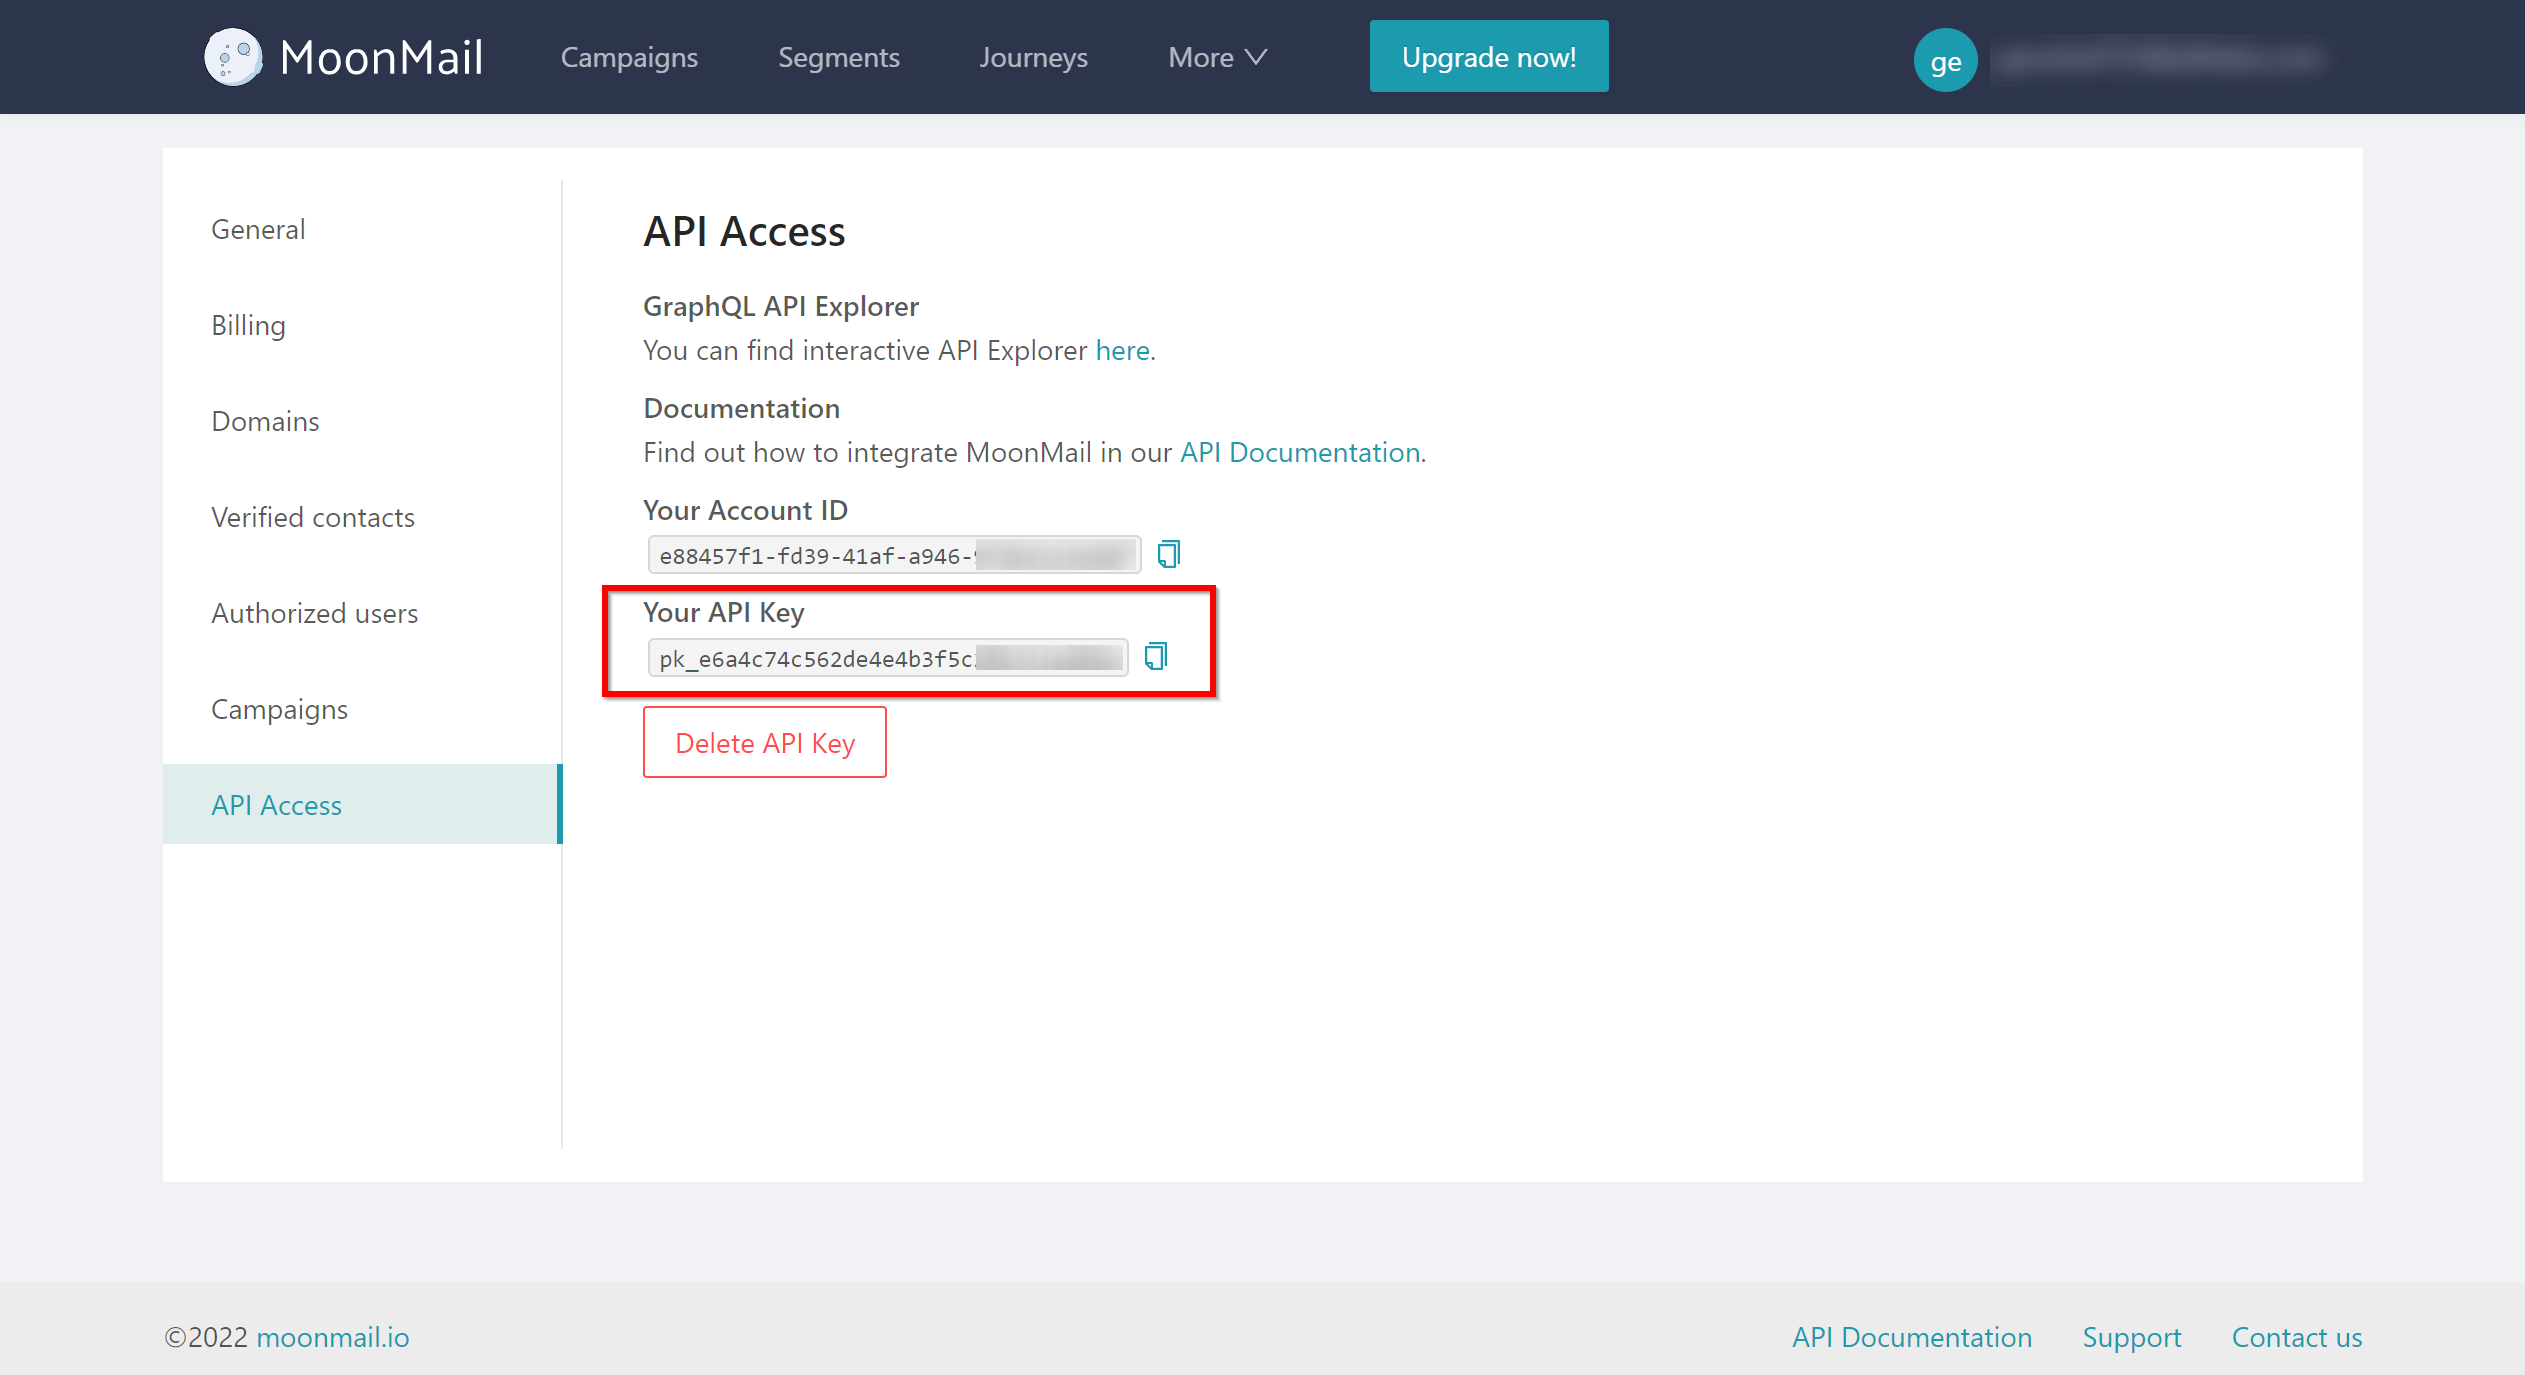
Task: Follow the 'here' API Explorer link
Action: pos(1122,350)
